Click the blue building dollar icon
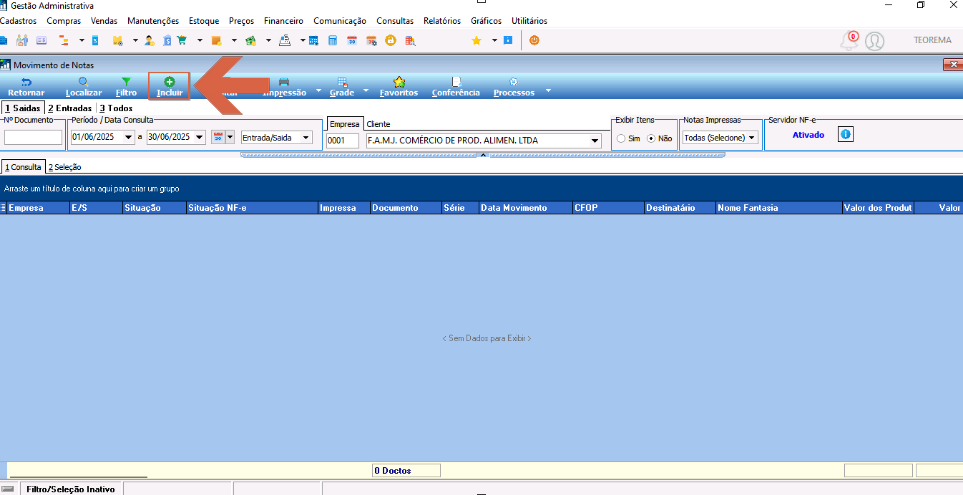Image resolution: width=963 pixels, height=495 pixels. 167,41
